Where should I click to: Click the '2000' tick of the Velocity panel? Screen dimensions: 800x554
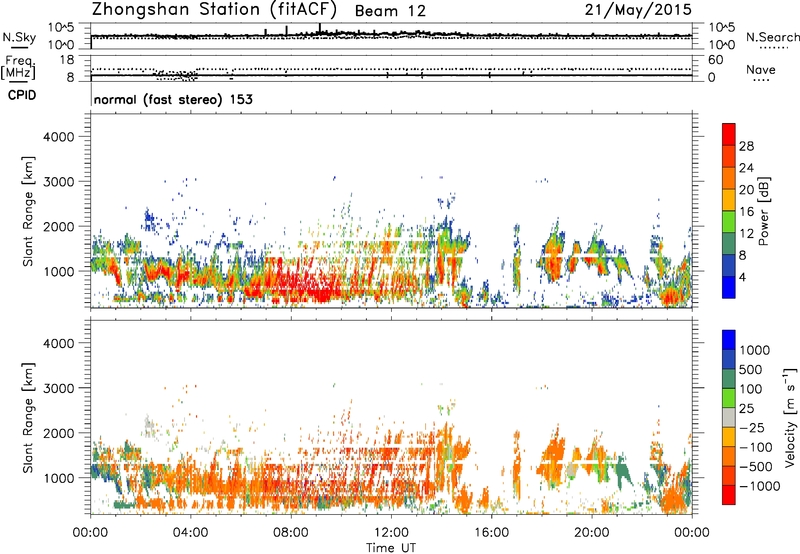(x=58, y=433)
